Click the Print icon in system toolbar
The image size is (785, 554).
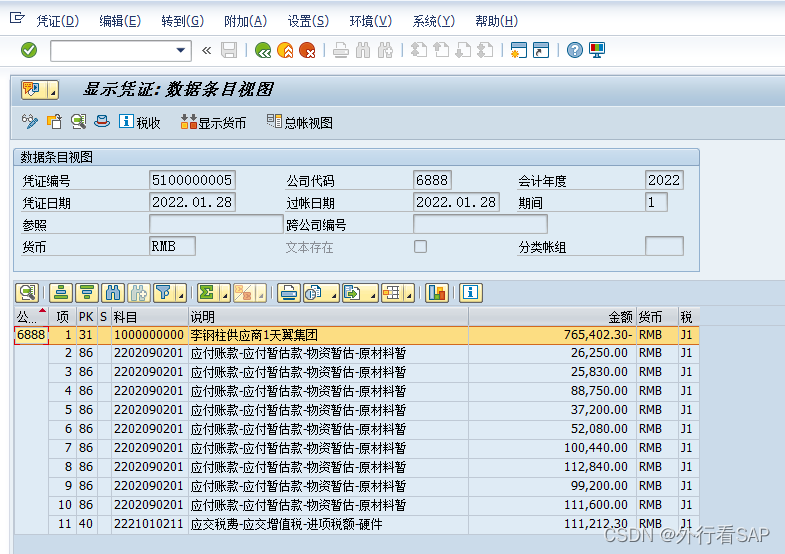tap(340, 50)
